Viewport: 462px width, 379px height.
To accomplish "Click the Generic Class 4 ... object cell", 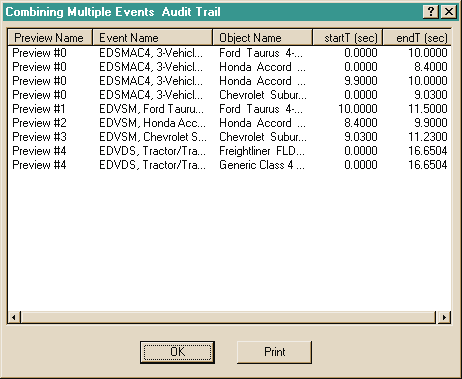I will [262, 165].
